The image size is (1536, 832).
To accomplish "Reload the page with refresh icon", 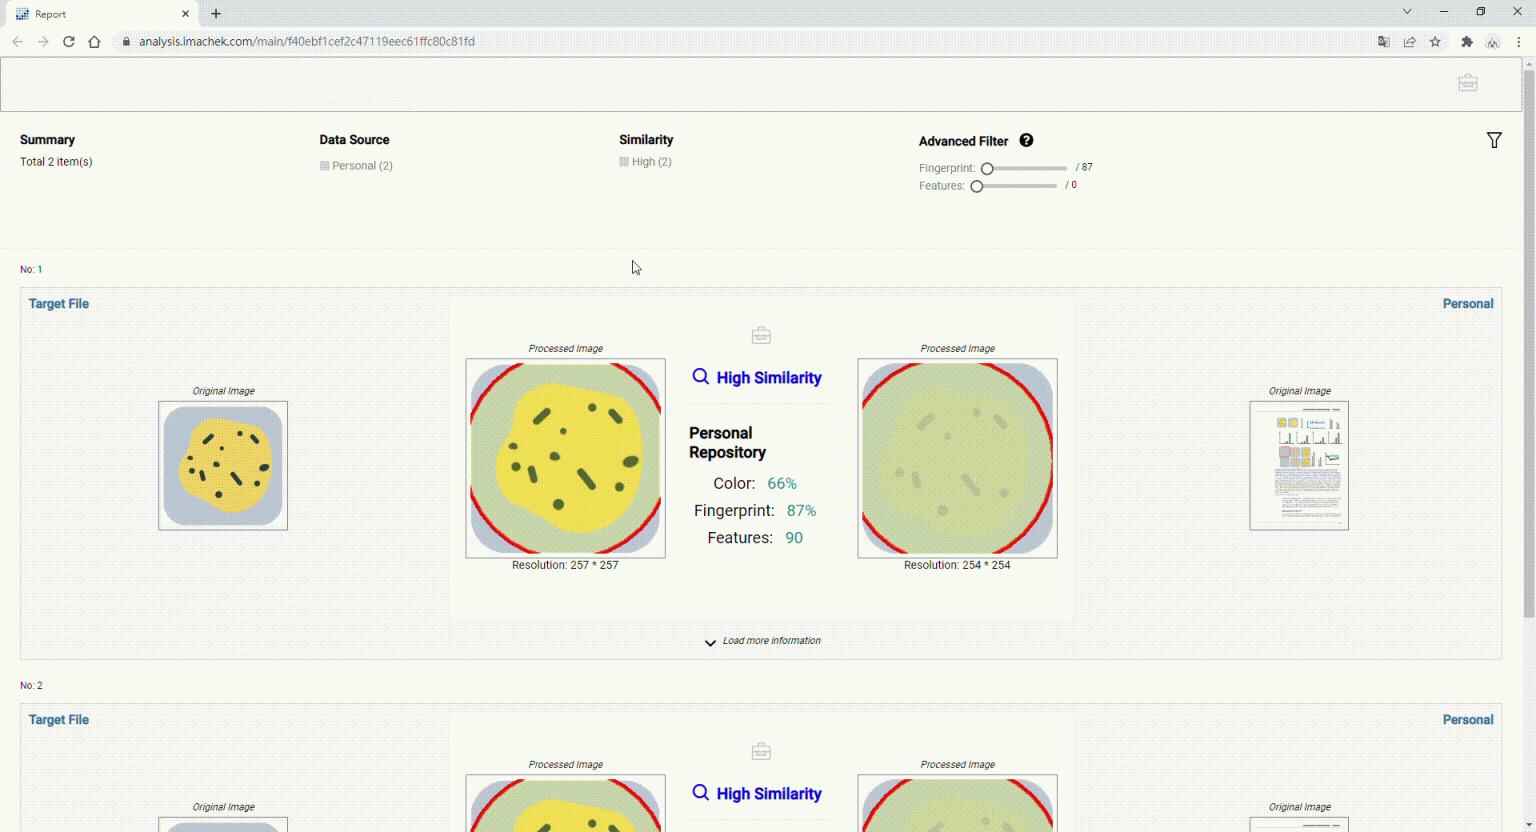I will click(x=69, y=42).
